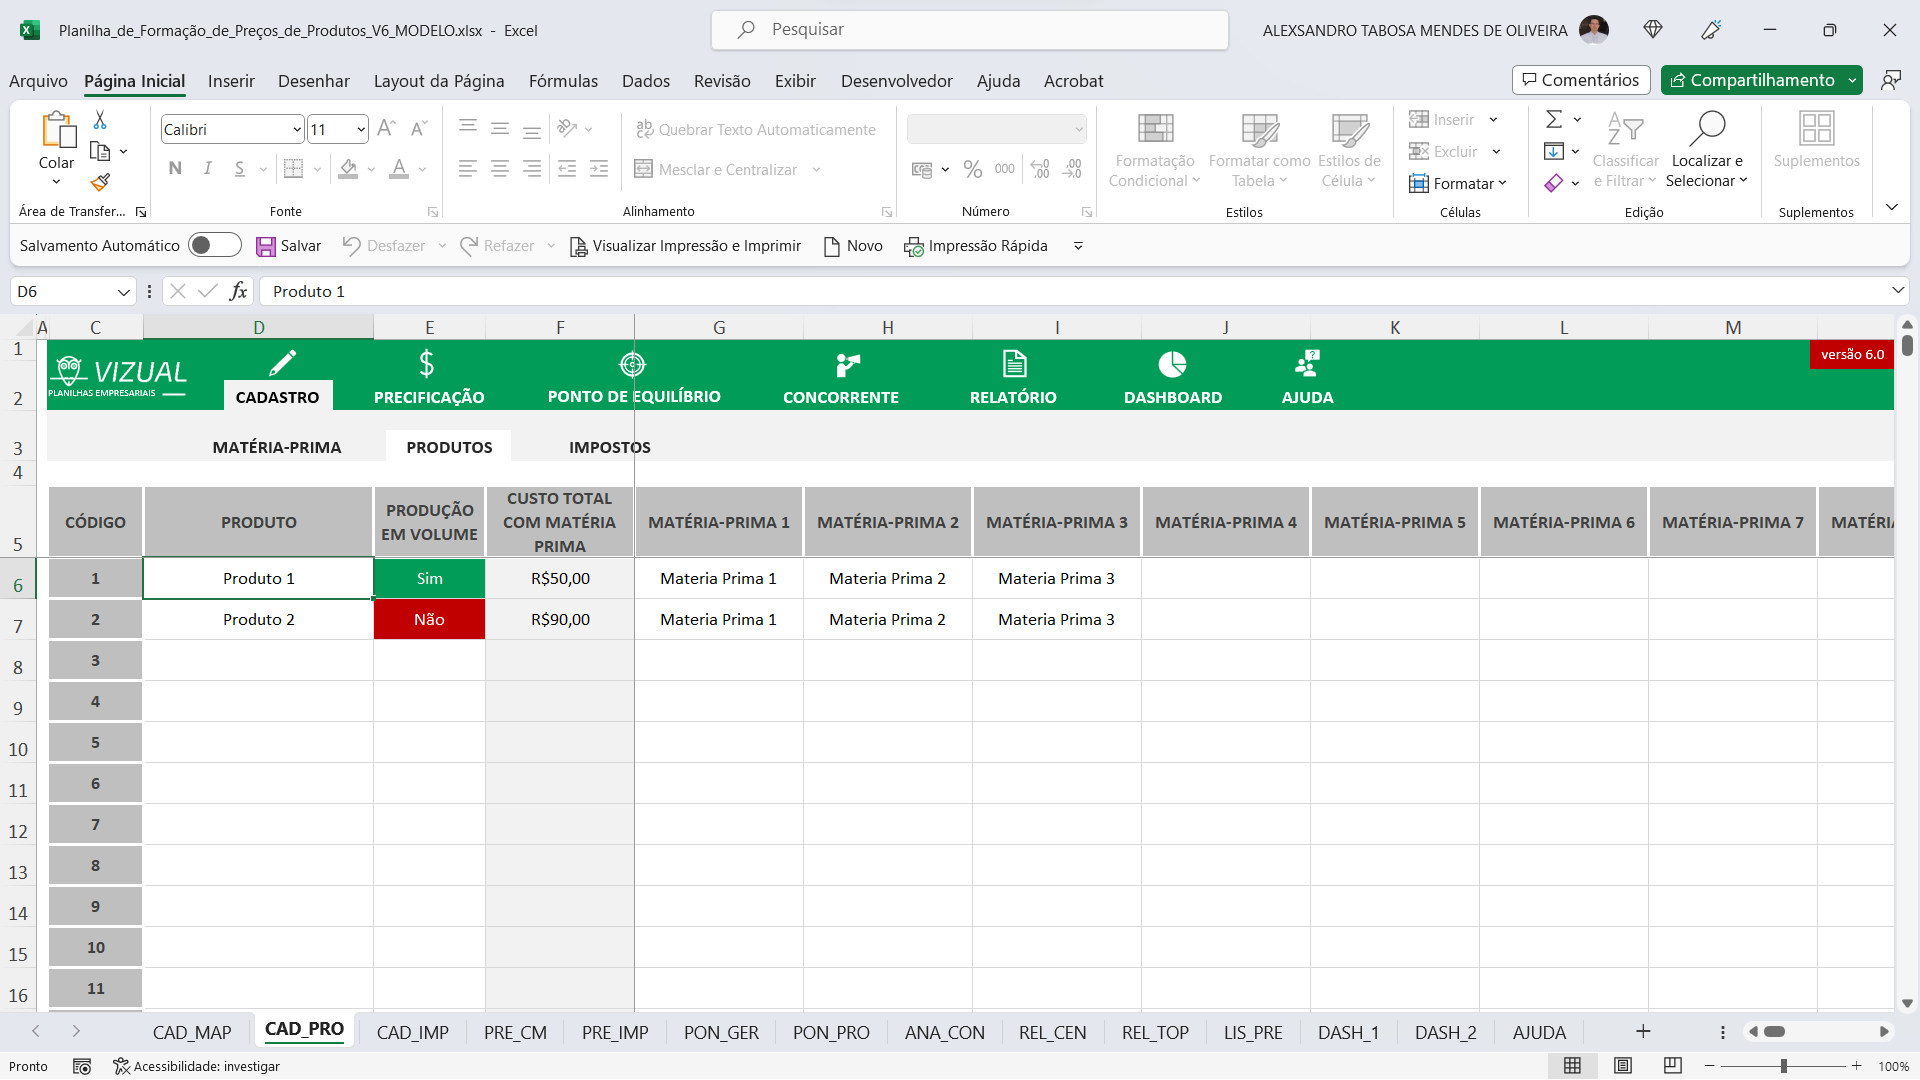Expand the Name Box dropdown arrow
The width and height of the screenshot is (1920, 1080).
[x=123, y=292]
